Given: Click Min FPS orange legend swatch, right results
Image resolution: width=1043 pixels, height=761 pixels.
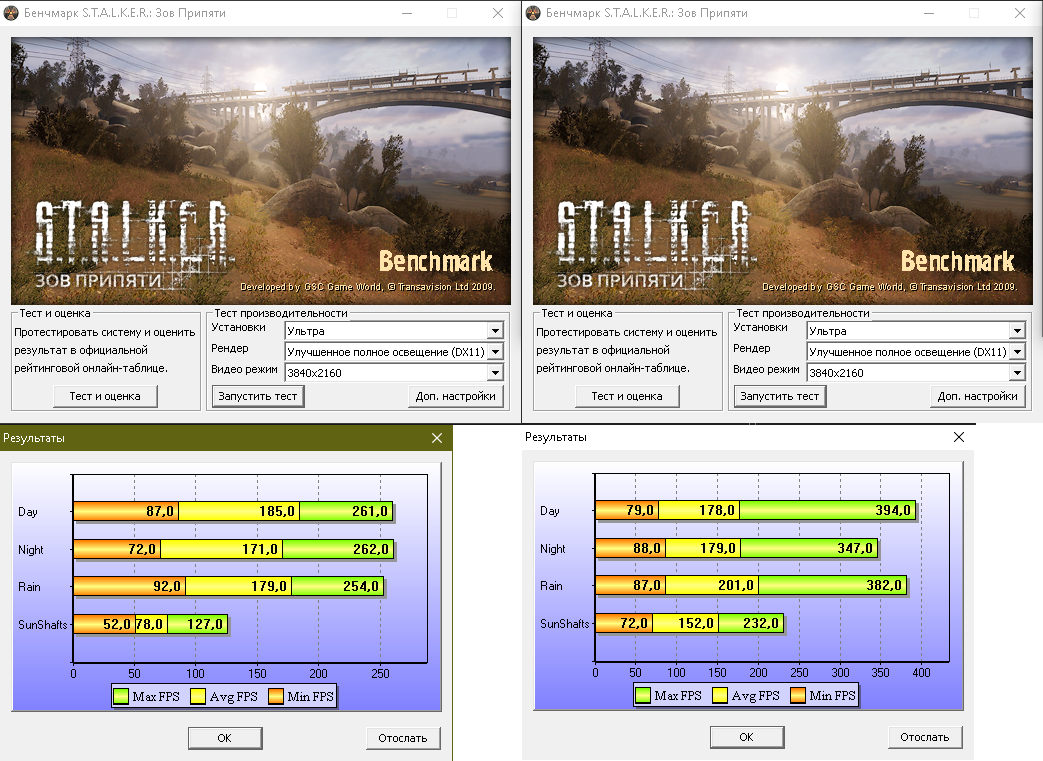Looking at the screenshot, I should coord(798,695).
